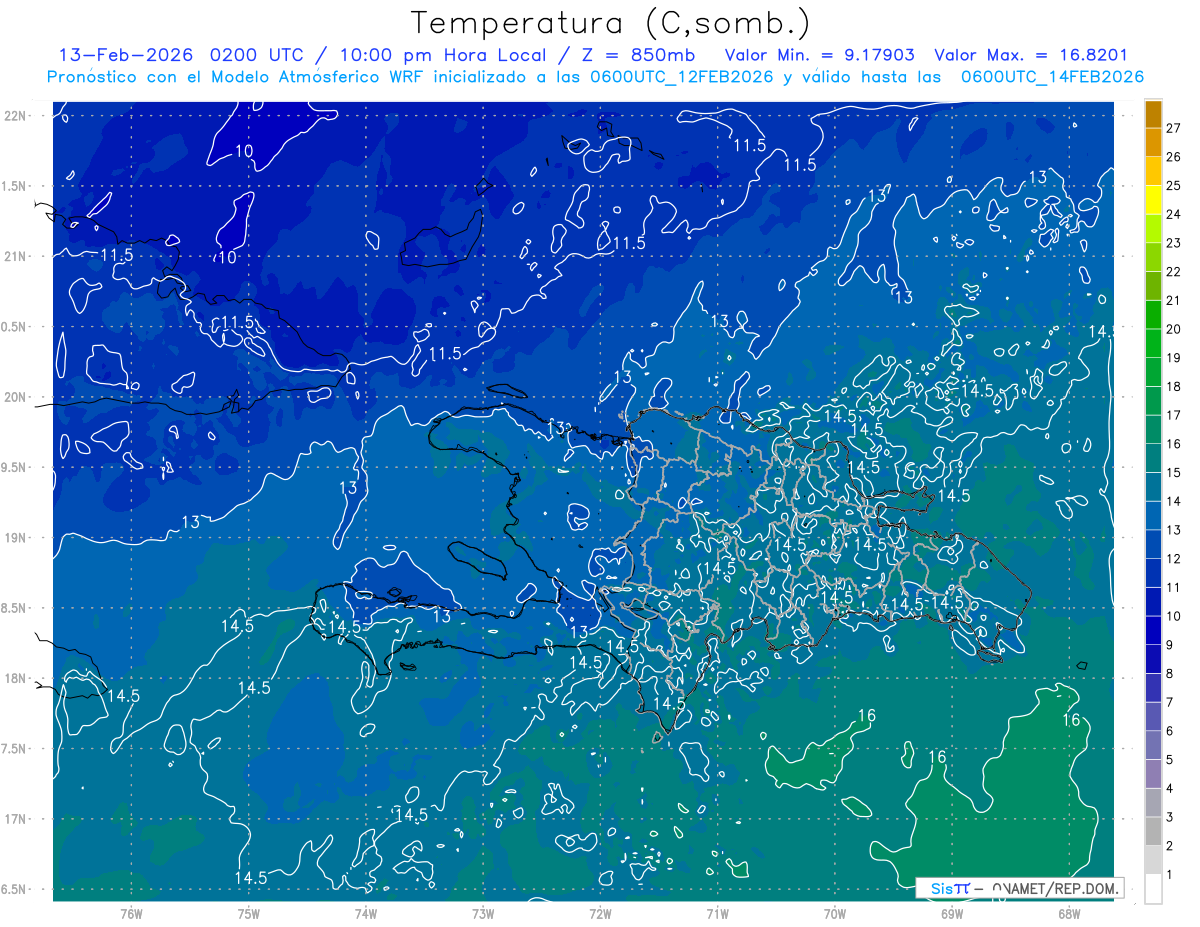The height and width of the screenshot is (927, 1200).
Task: Click the "71W" longitude label
Action: pos(717,913)
